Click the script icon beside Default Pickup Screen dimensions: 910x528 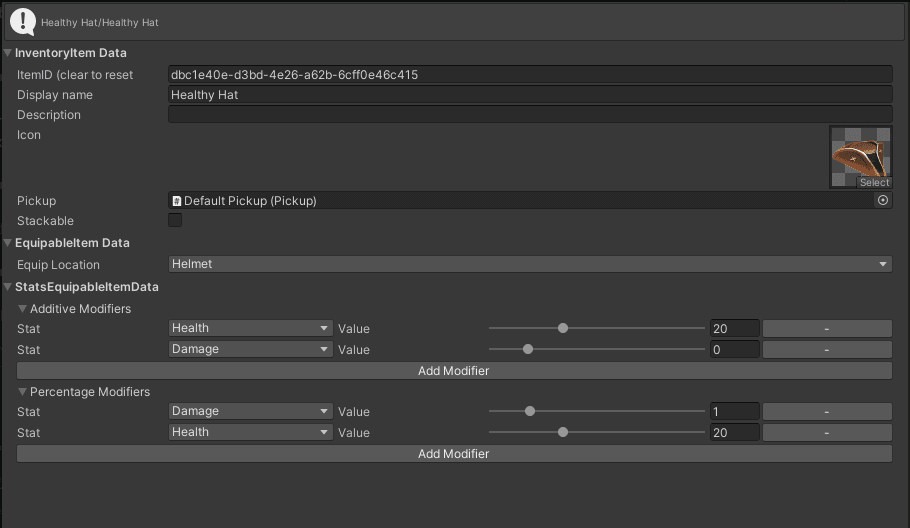point(176,201)
